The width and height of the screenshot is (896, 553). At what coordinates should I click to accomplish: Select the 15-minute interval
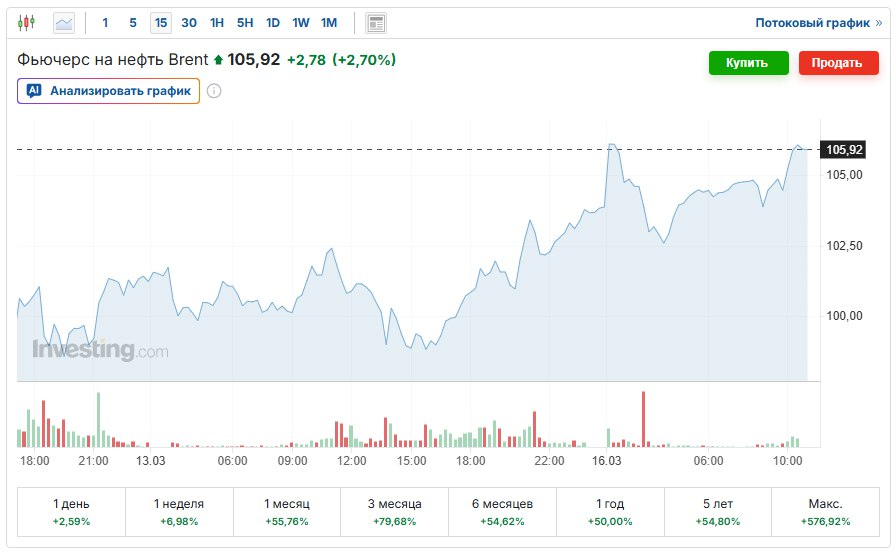coord(161,22)
